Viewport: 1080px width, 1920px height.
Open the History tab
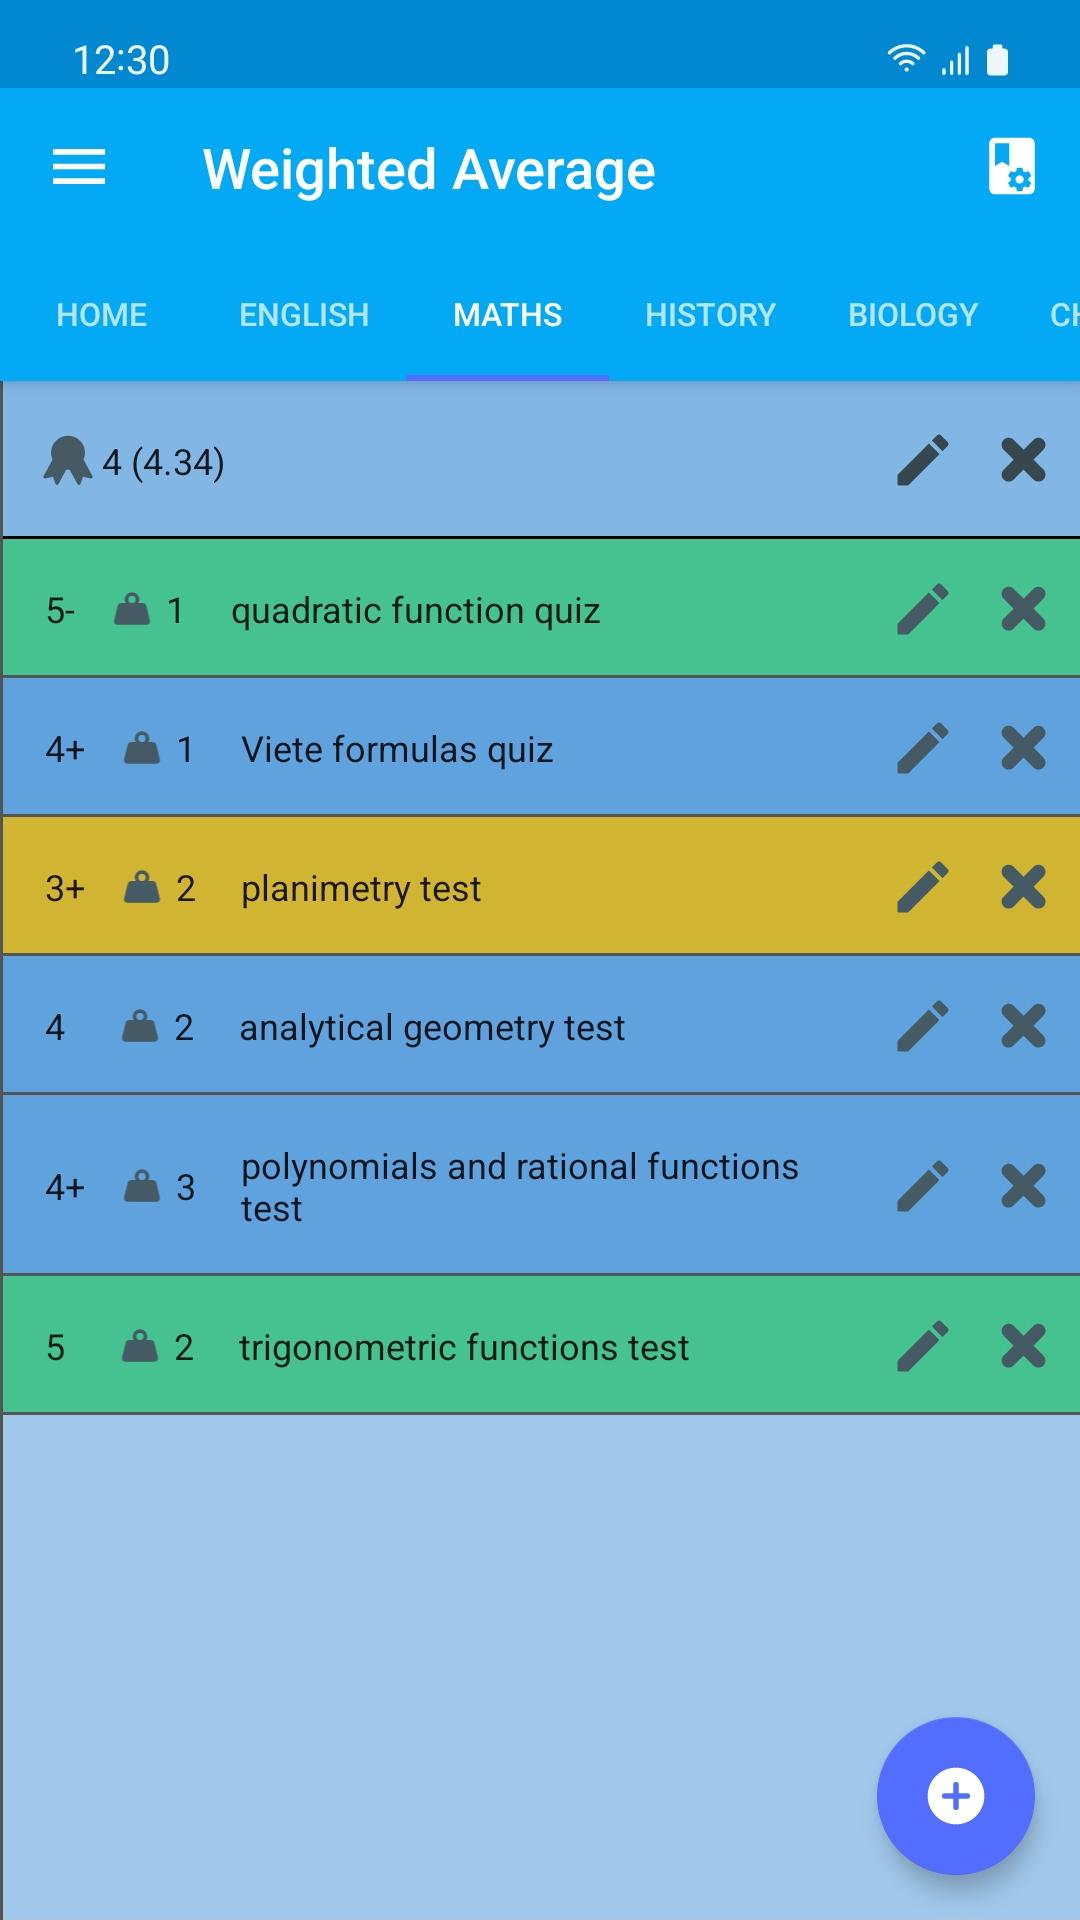pos(710,315)
